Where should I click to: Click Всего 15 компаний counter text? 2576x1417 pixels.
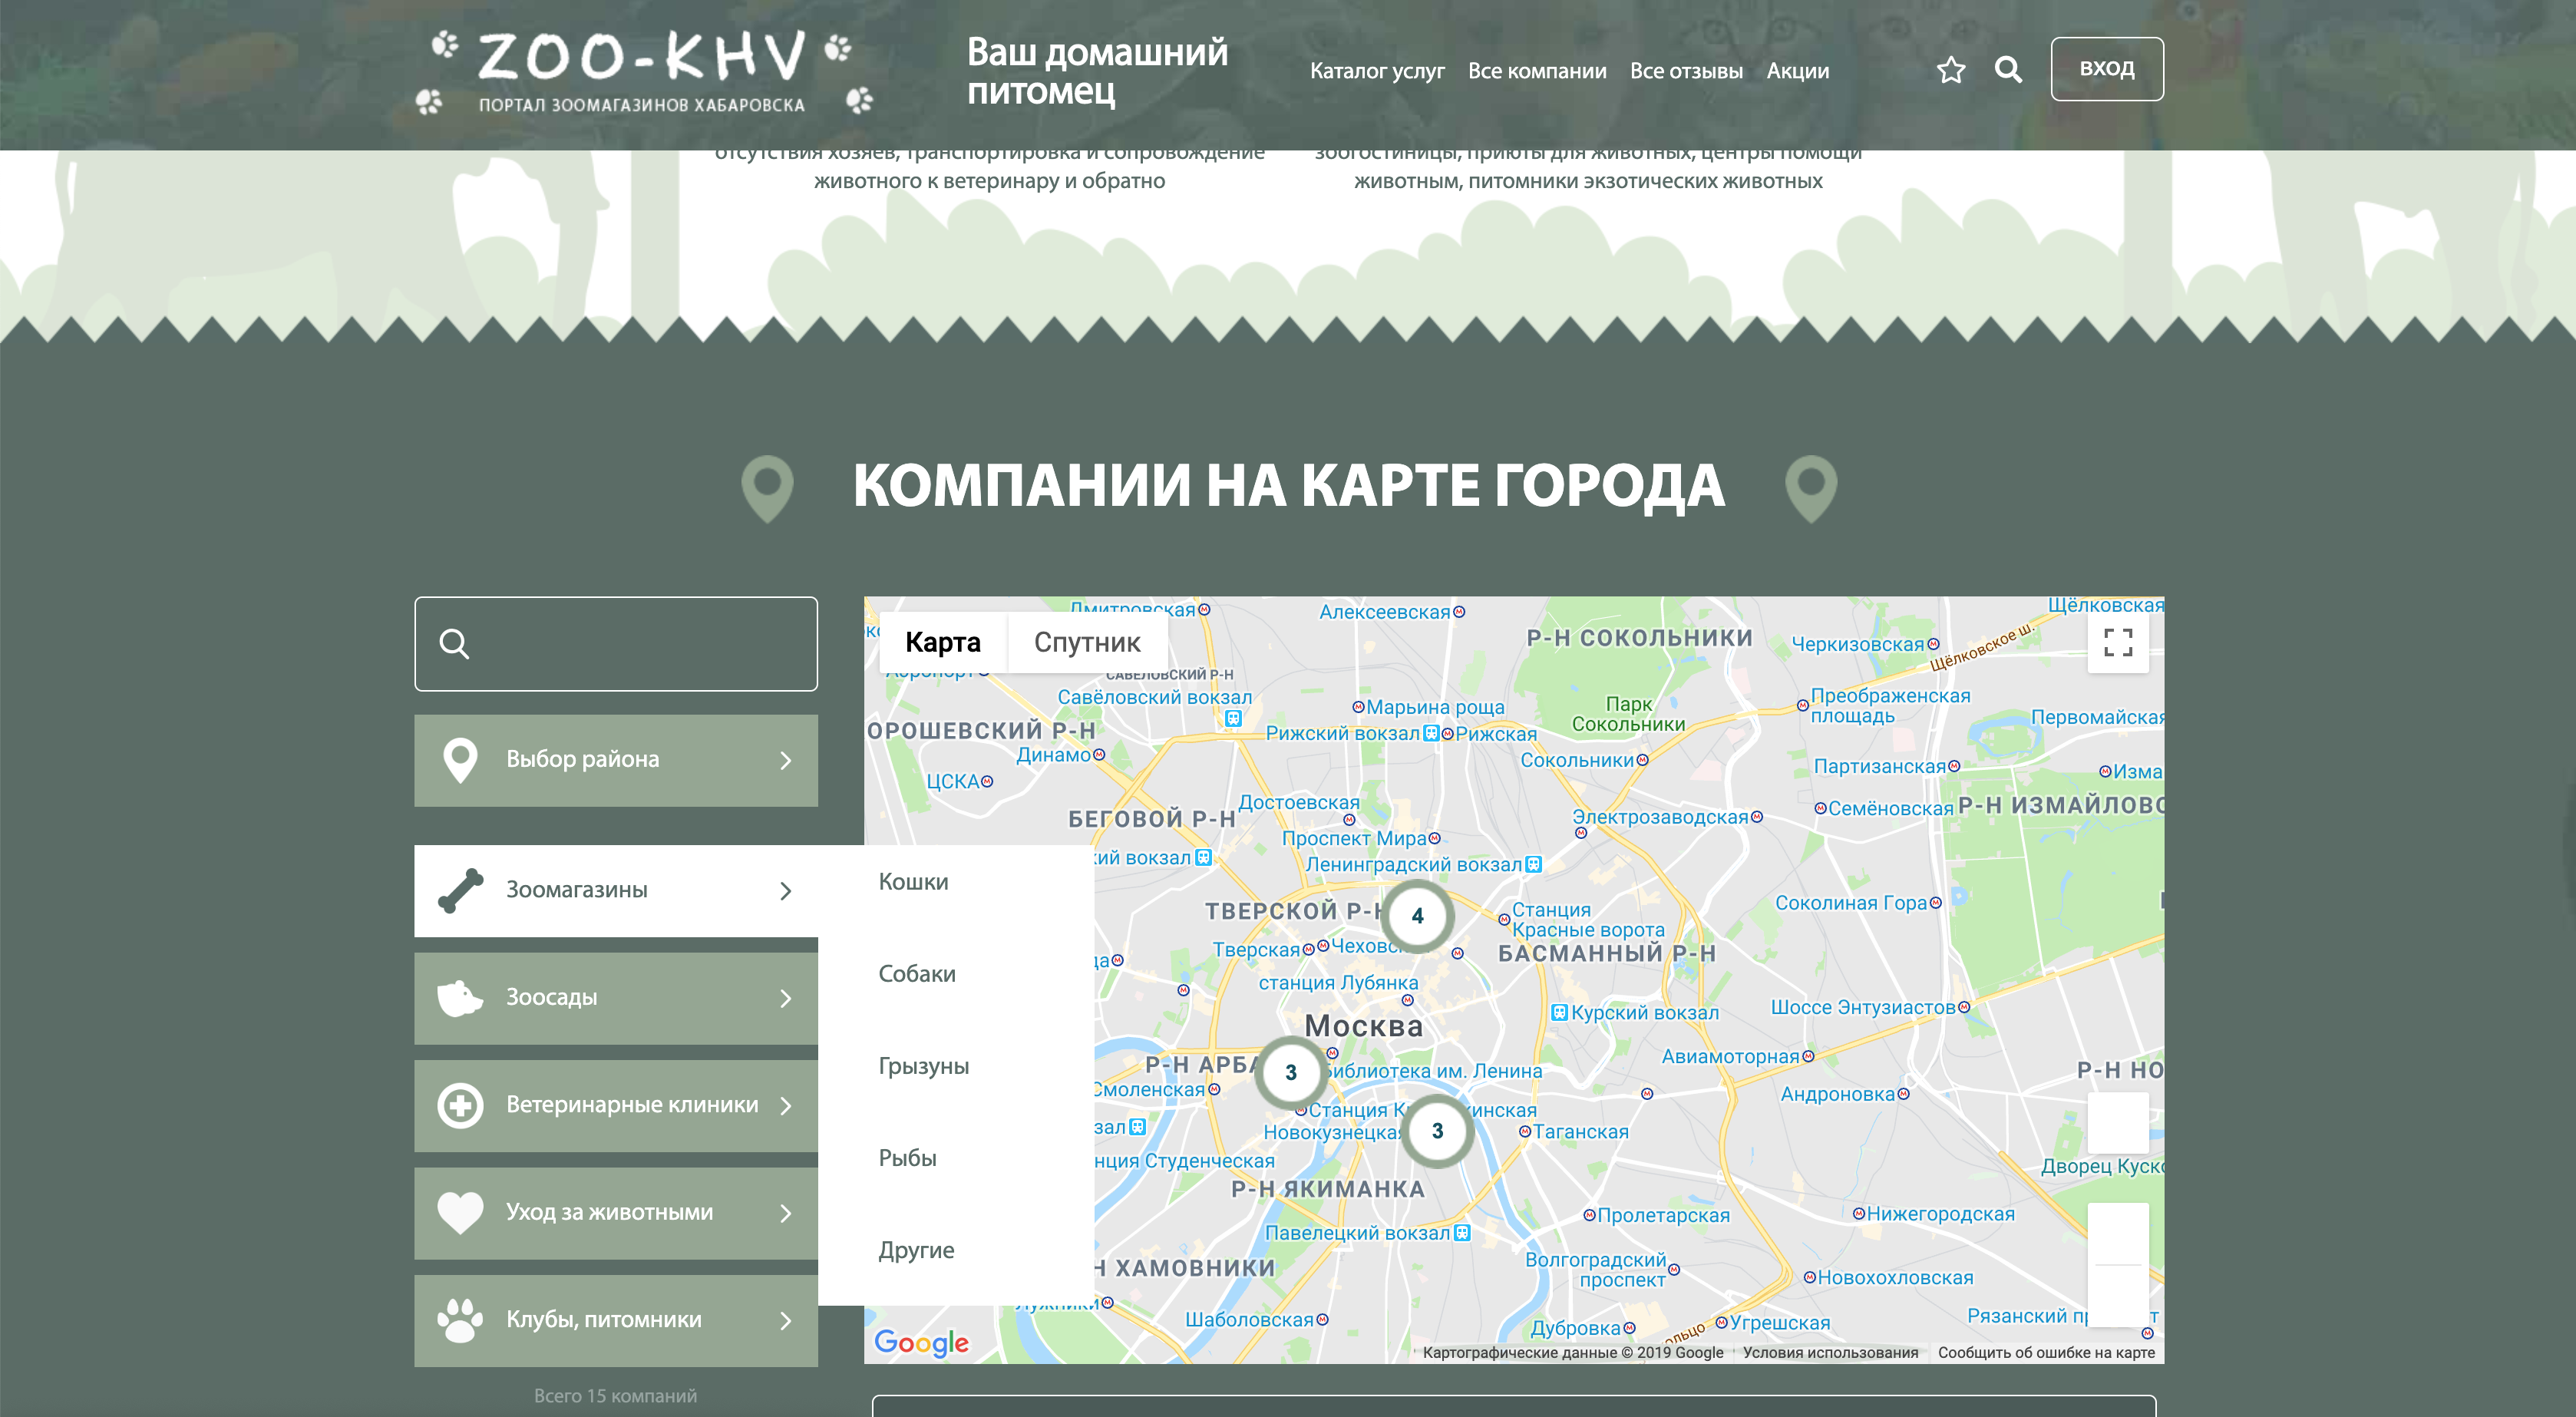tap(615, 1396)
